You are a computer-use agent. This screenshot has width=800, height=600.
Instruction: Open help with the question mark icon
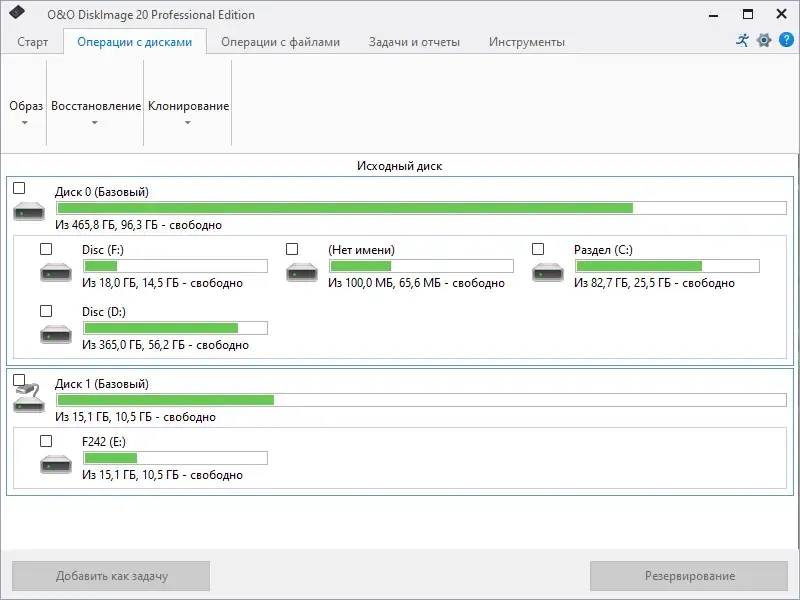(x=786, y=40)
